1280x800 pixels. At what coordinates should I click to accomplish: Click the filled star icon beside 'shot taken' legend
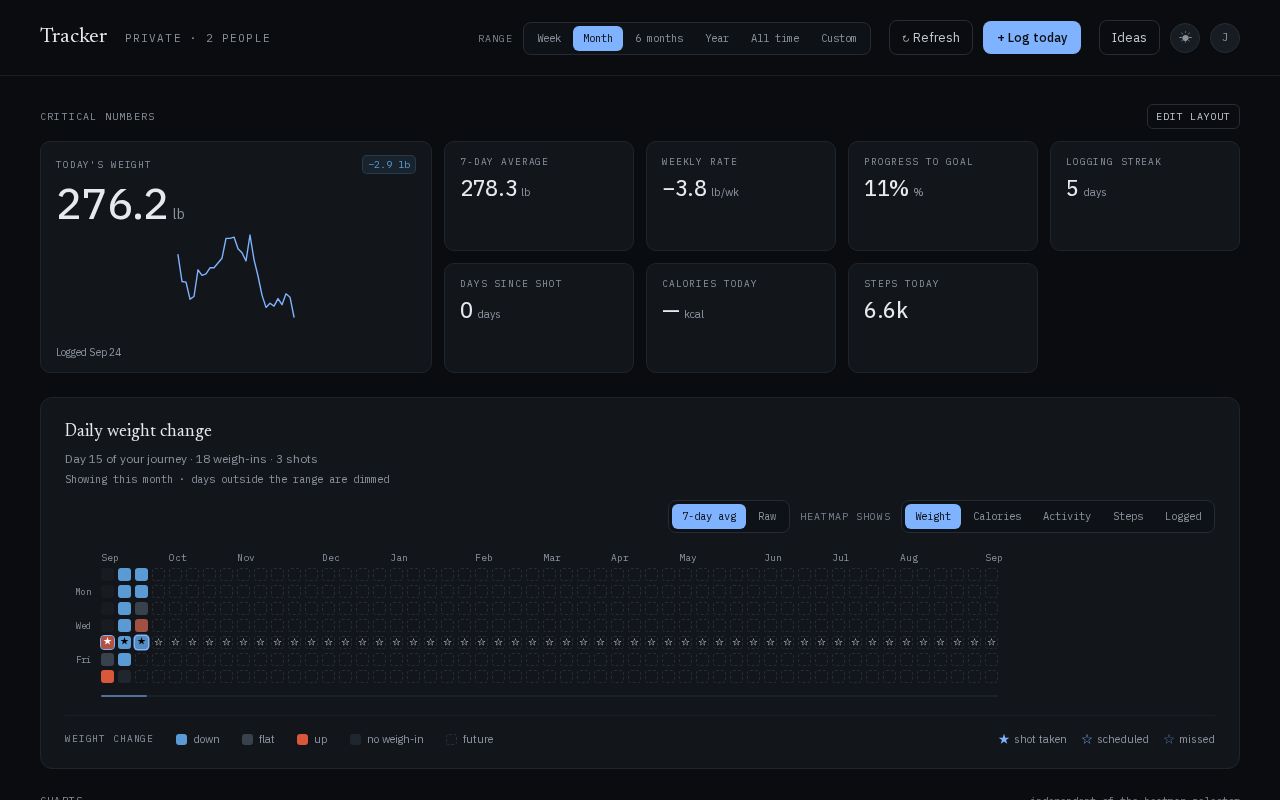(x=1004, y=739)
